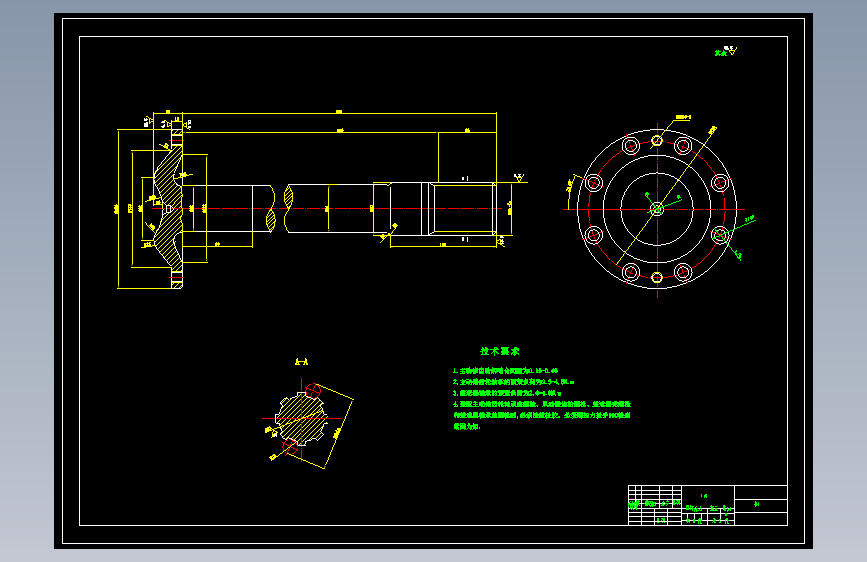Select the A-A section view label
867x562 pixels.
click(x=301, y=362)
